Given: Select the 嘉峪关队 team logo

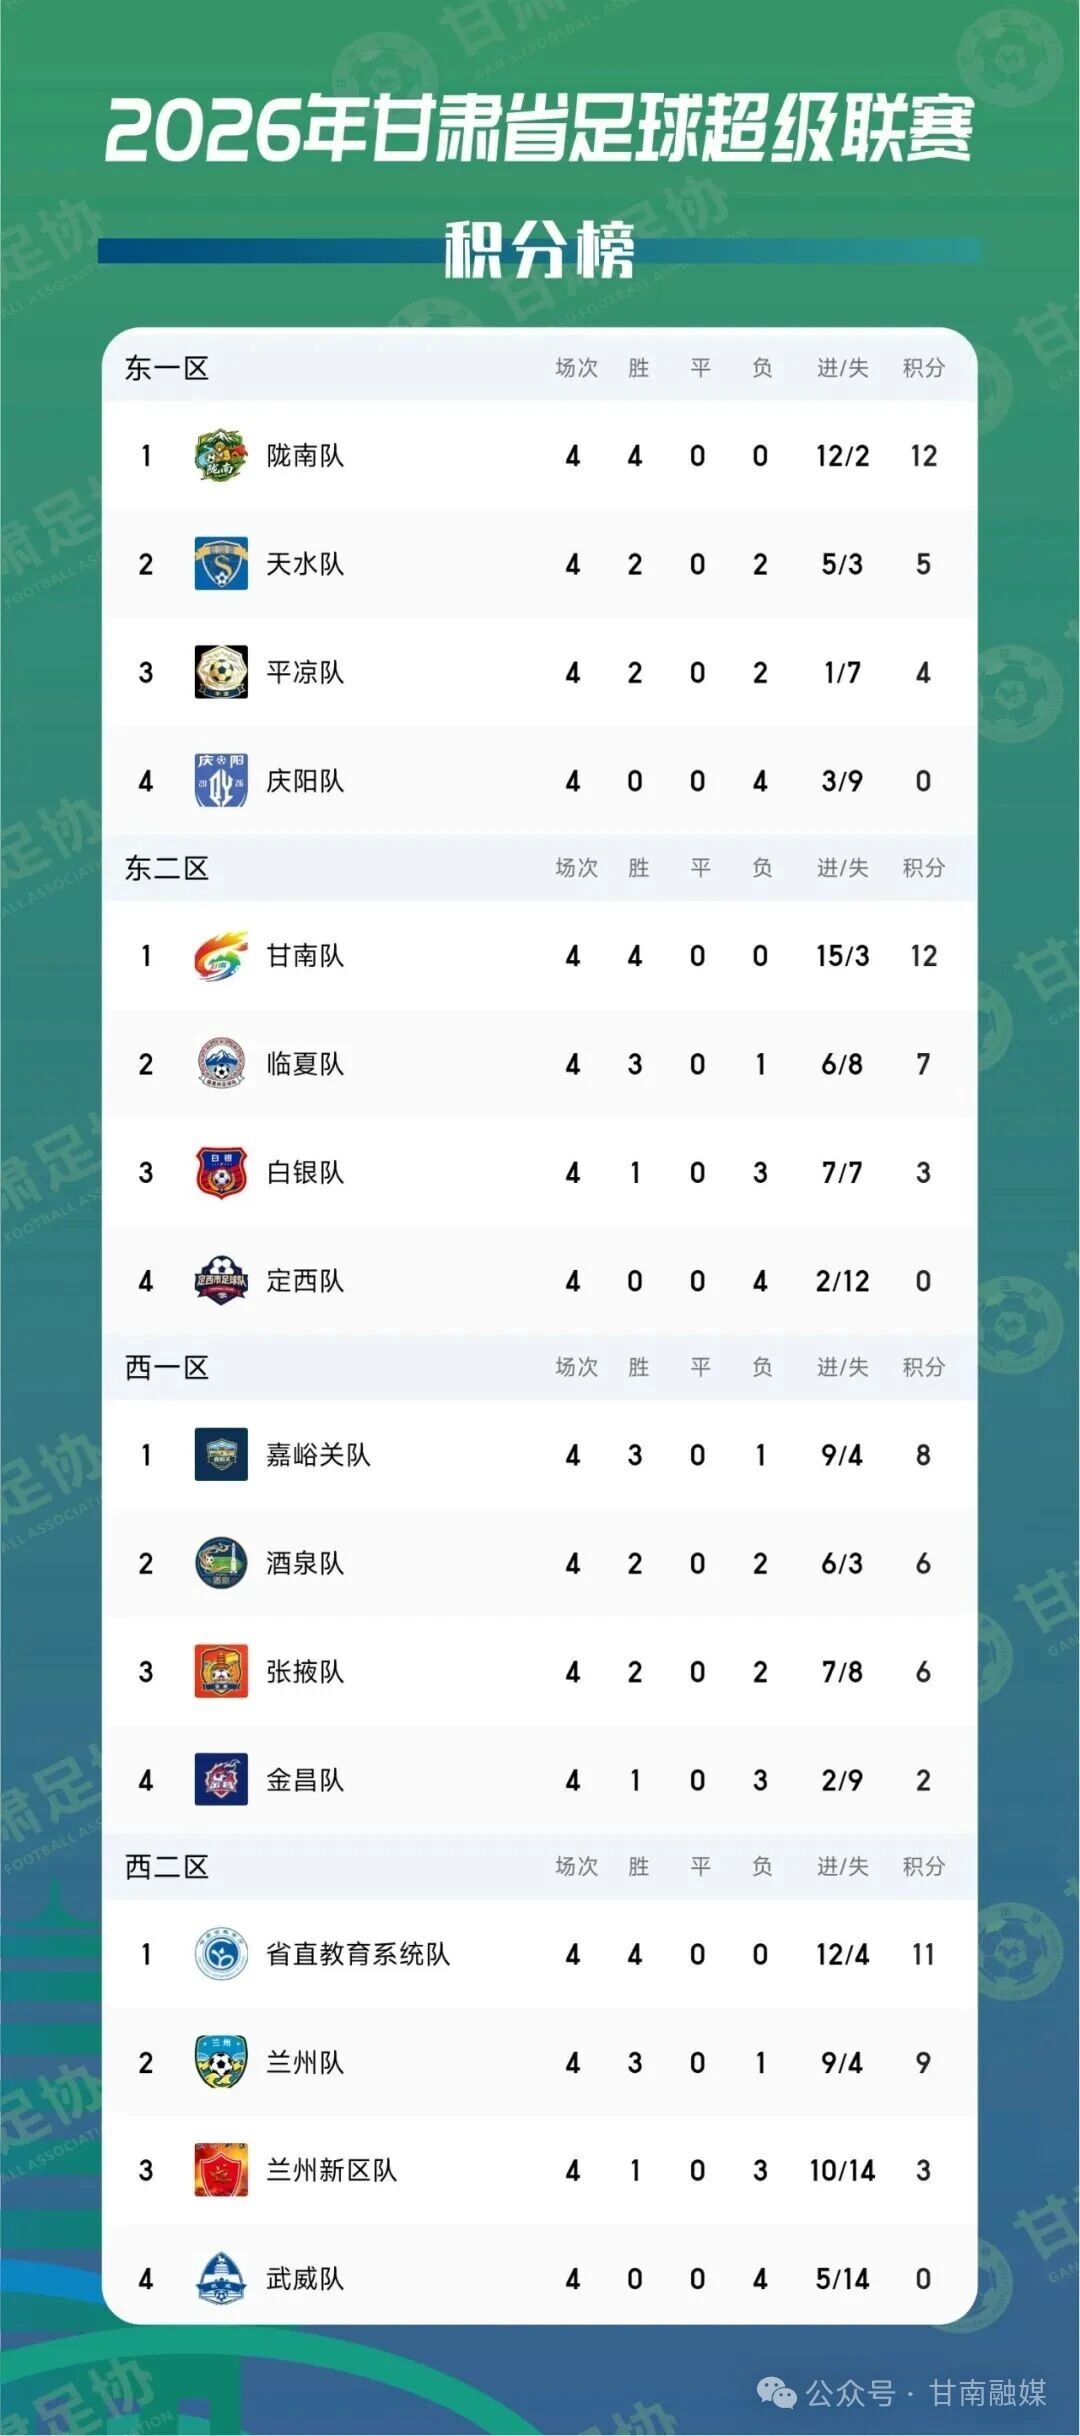Looking at the screenshot, I should coord(221,1455).
